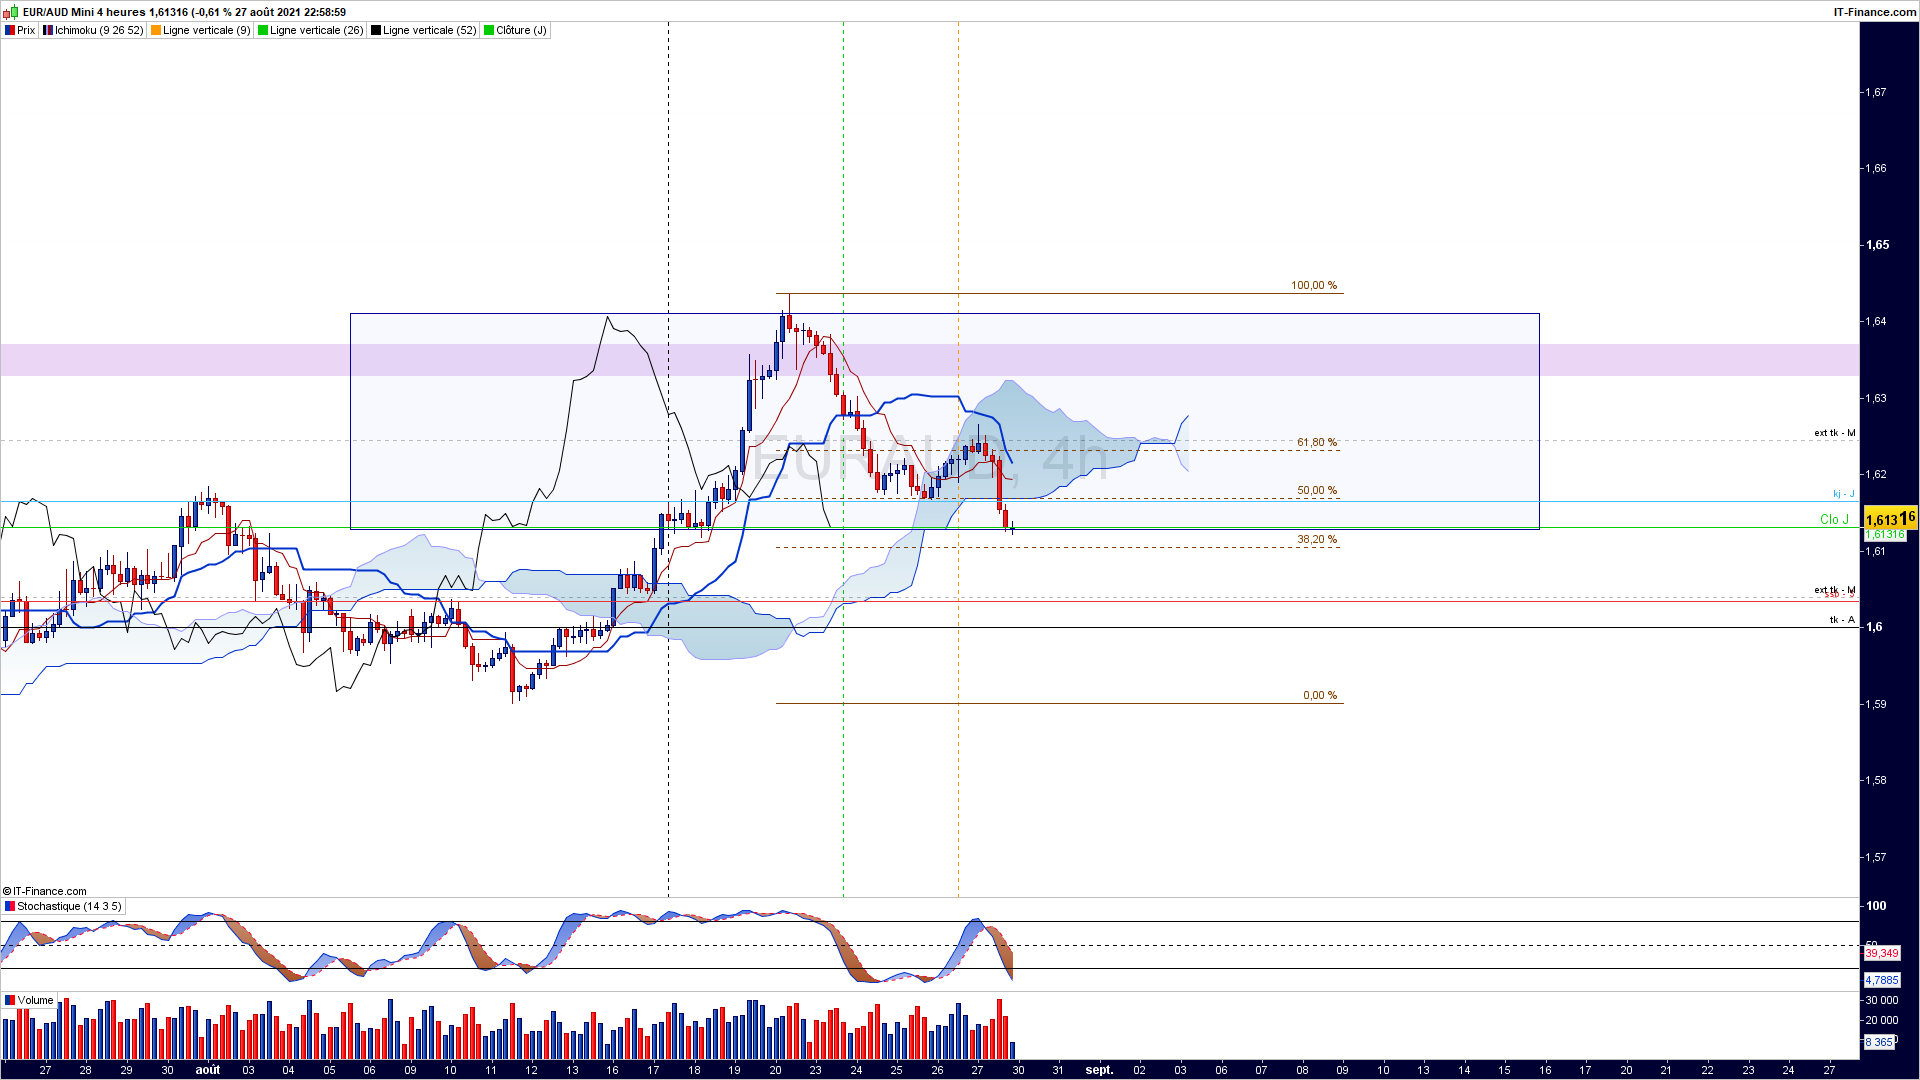Click the upper ext tk - M label
Viewport: 1920px width, 1080px height.
click(x=1835, y=433)
